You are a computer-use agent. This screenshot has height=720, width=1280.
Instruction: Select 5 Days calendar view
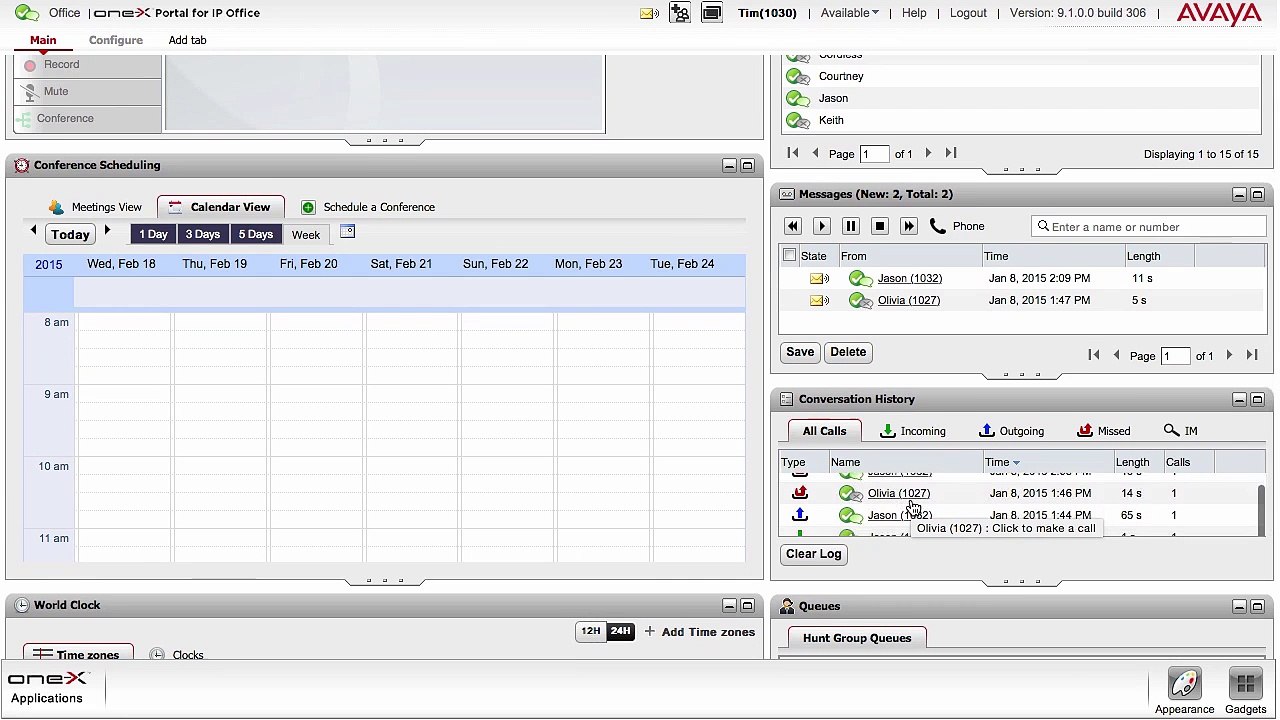click(x=255, y=234)
